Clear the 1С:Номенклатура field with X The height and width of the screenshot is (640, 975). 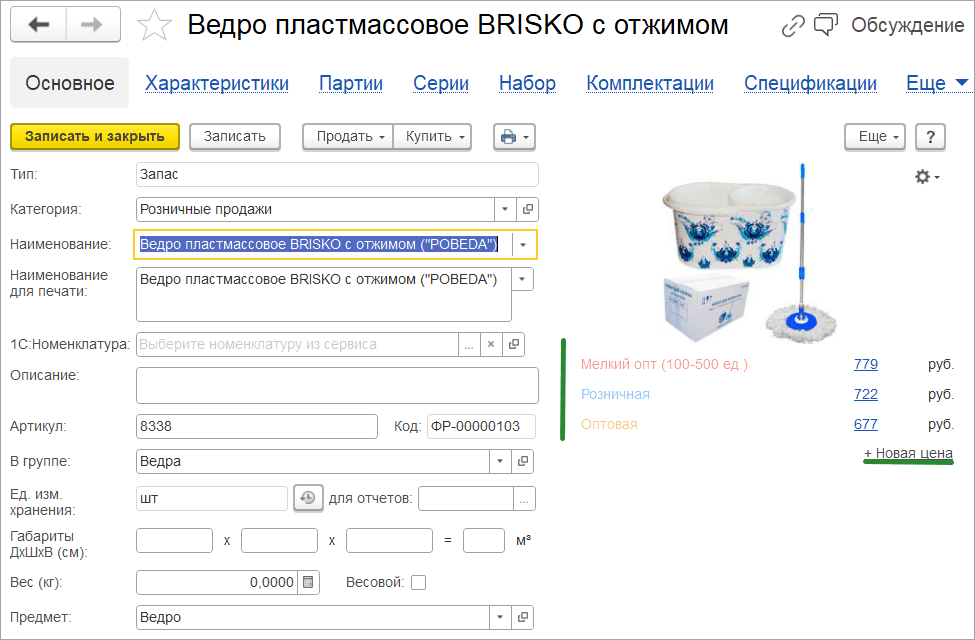(491, 345)
